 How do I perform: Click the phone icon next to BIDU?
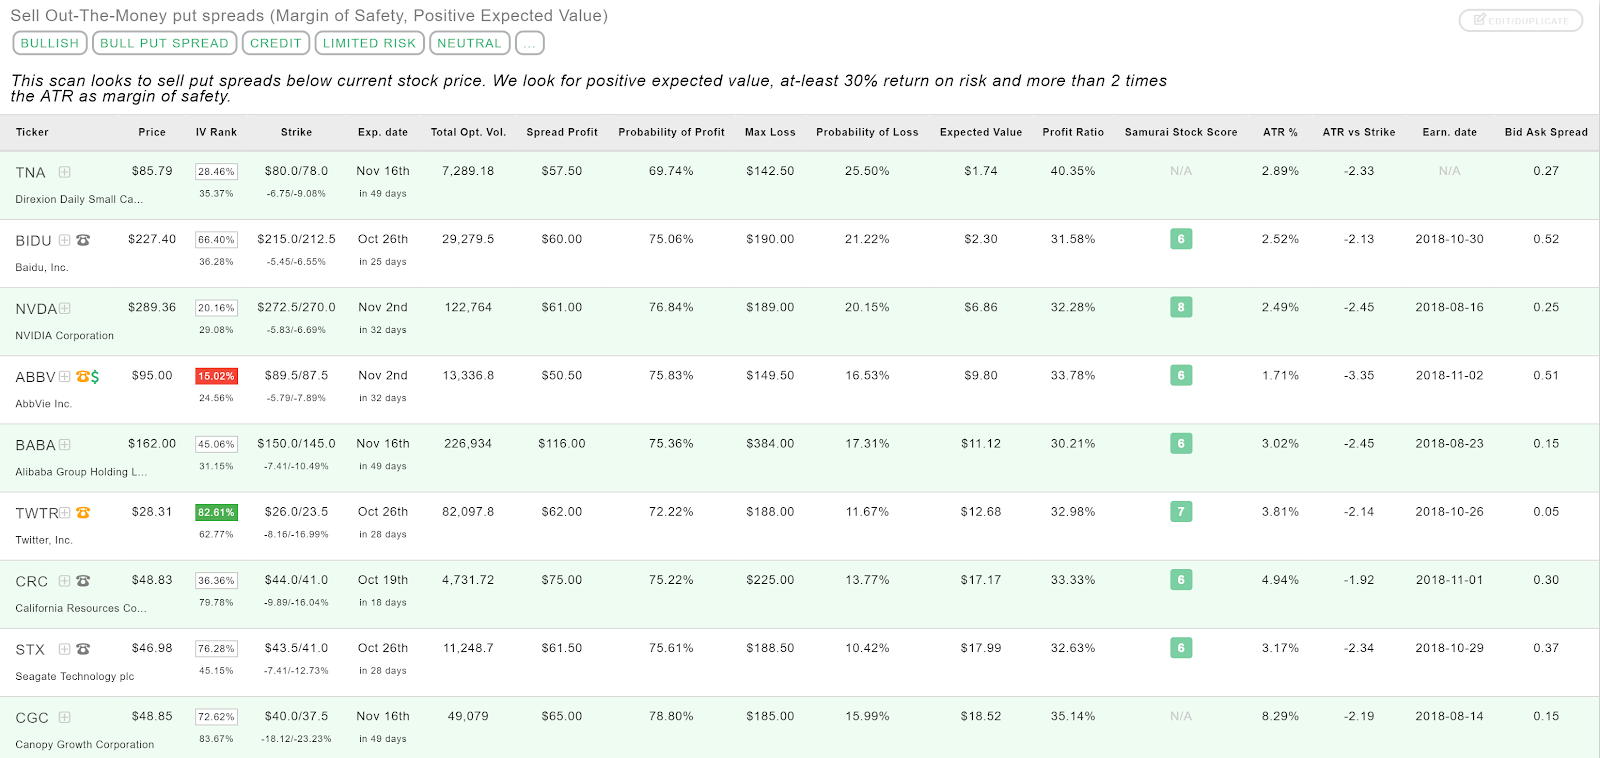click(83, 240)
